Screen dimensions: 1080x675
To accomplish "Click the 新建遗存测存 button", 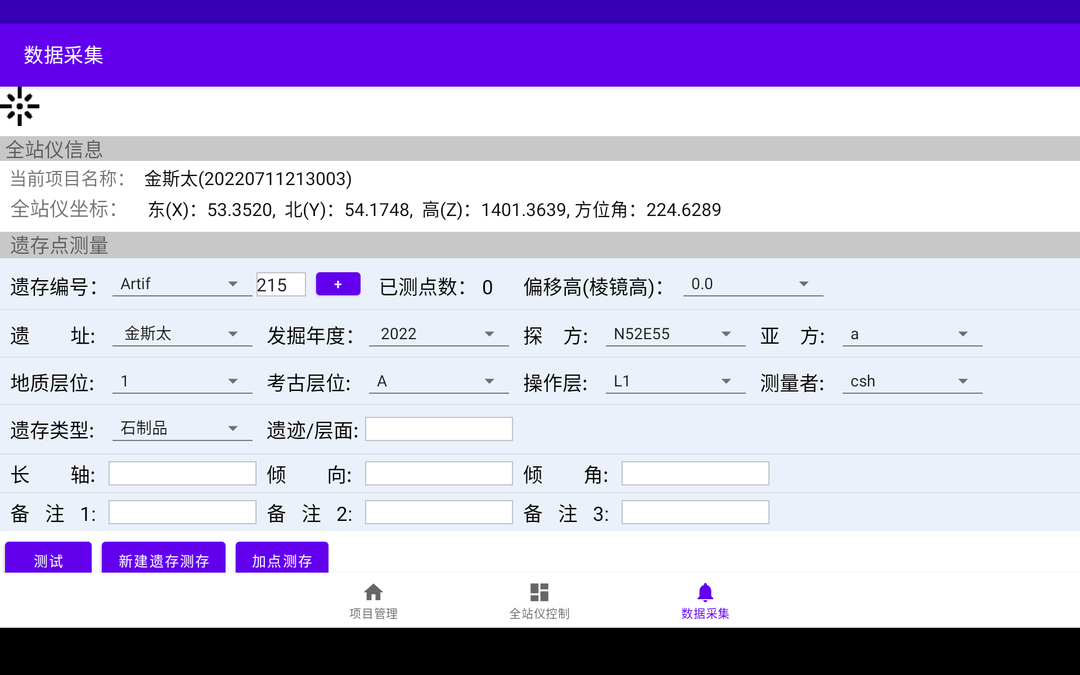I will [163, 557].
